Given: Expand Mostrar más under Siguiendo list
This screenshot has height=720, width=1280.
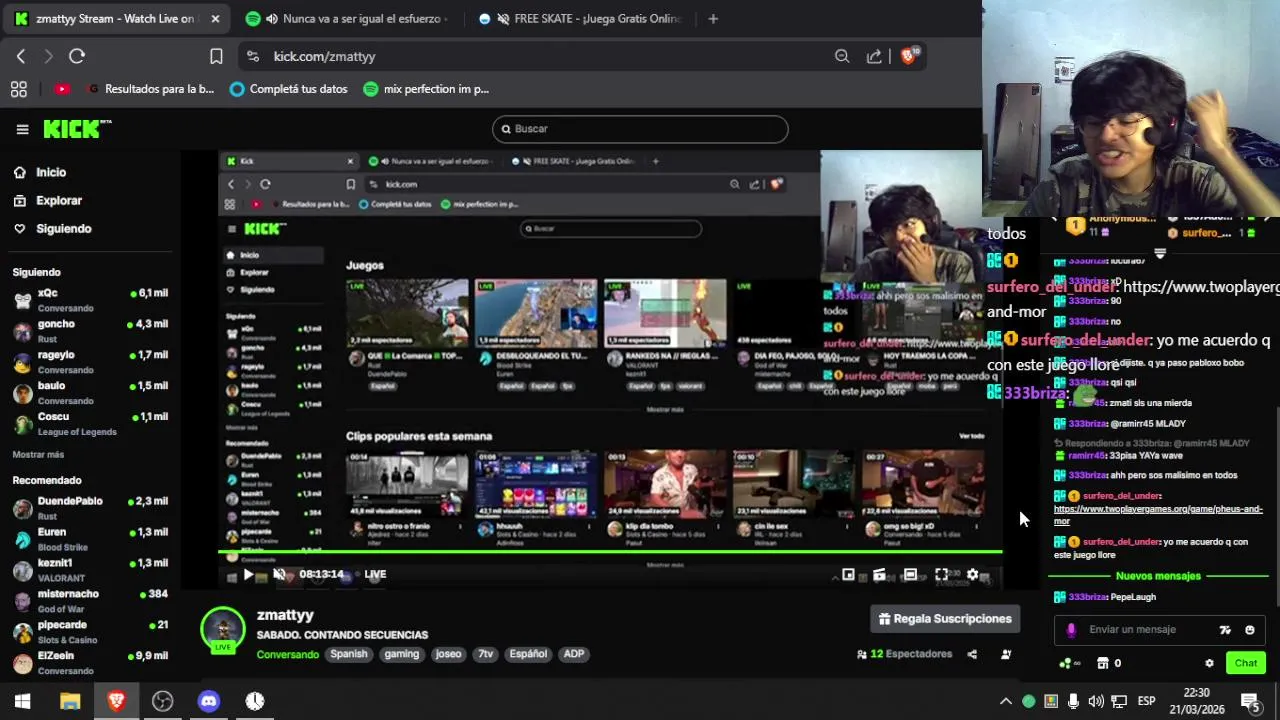Looking at the screenshot, I should click(38, 454).
